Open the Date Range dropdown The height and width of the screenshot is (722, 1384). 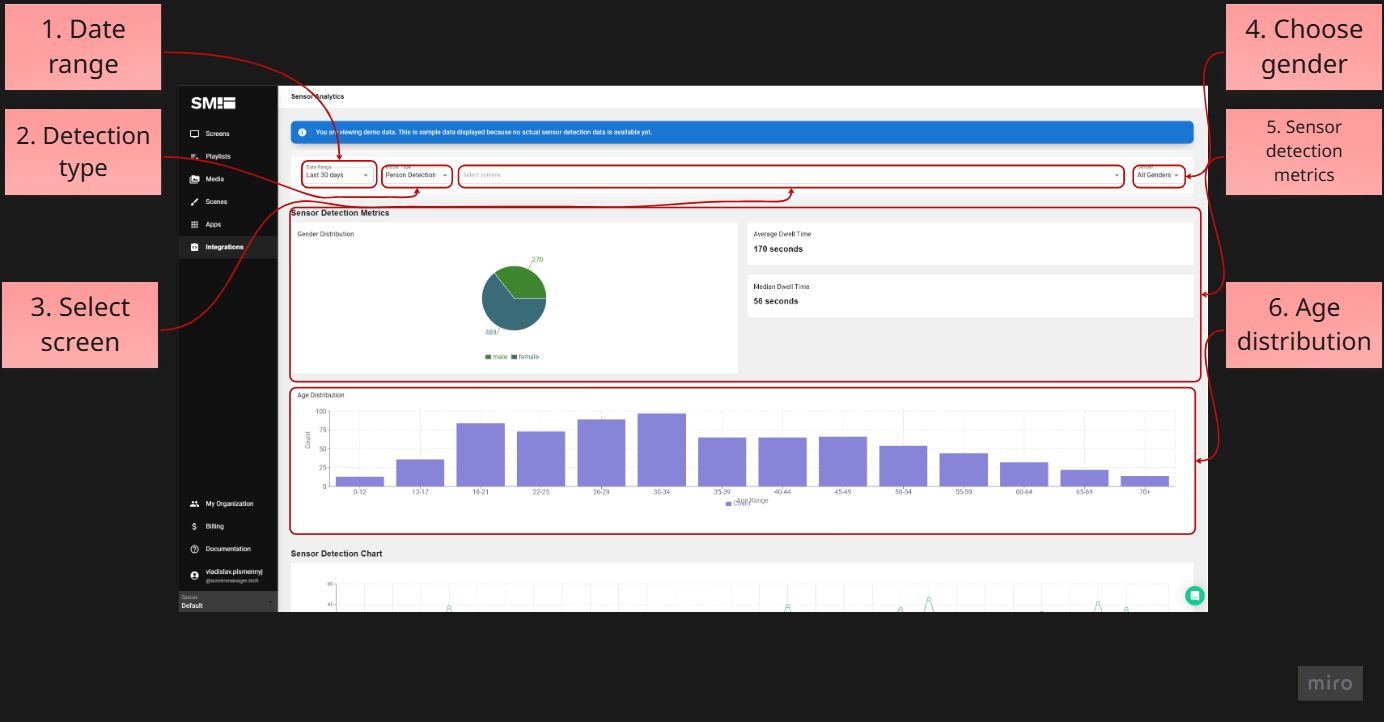pos(339,174)
